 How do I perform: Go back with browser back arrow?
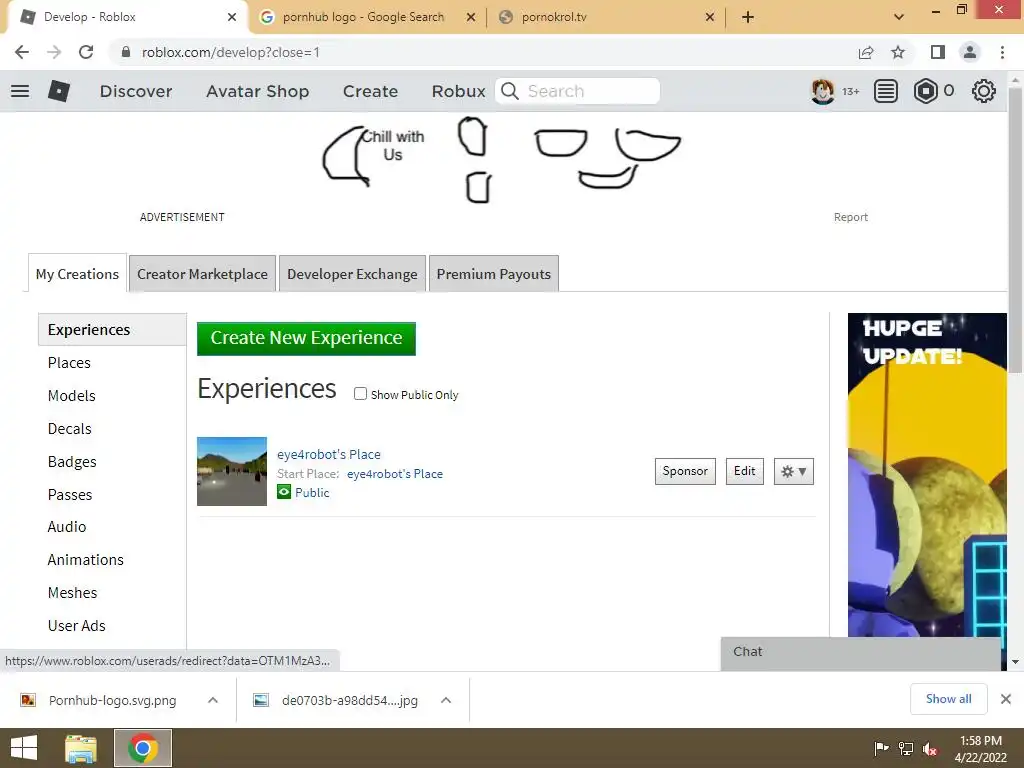[x=22, y=52]
